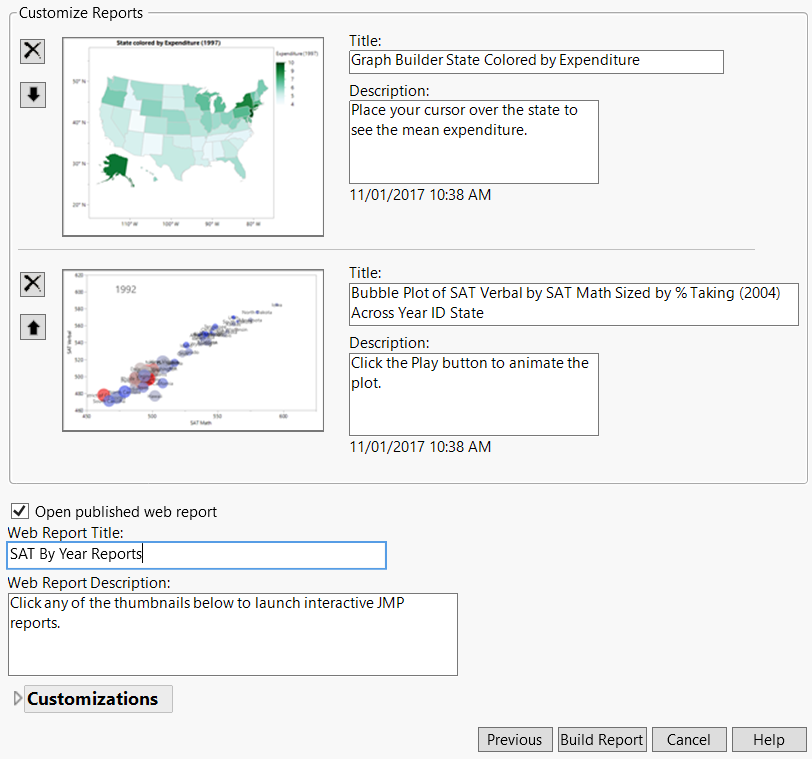Select the US map expenditure thumbnail
This screenshot has height=759, width=812.
(x=192, y=136)
